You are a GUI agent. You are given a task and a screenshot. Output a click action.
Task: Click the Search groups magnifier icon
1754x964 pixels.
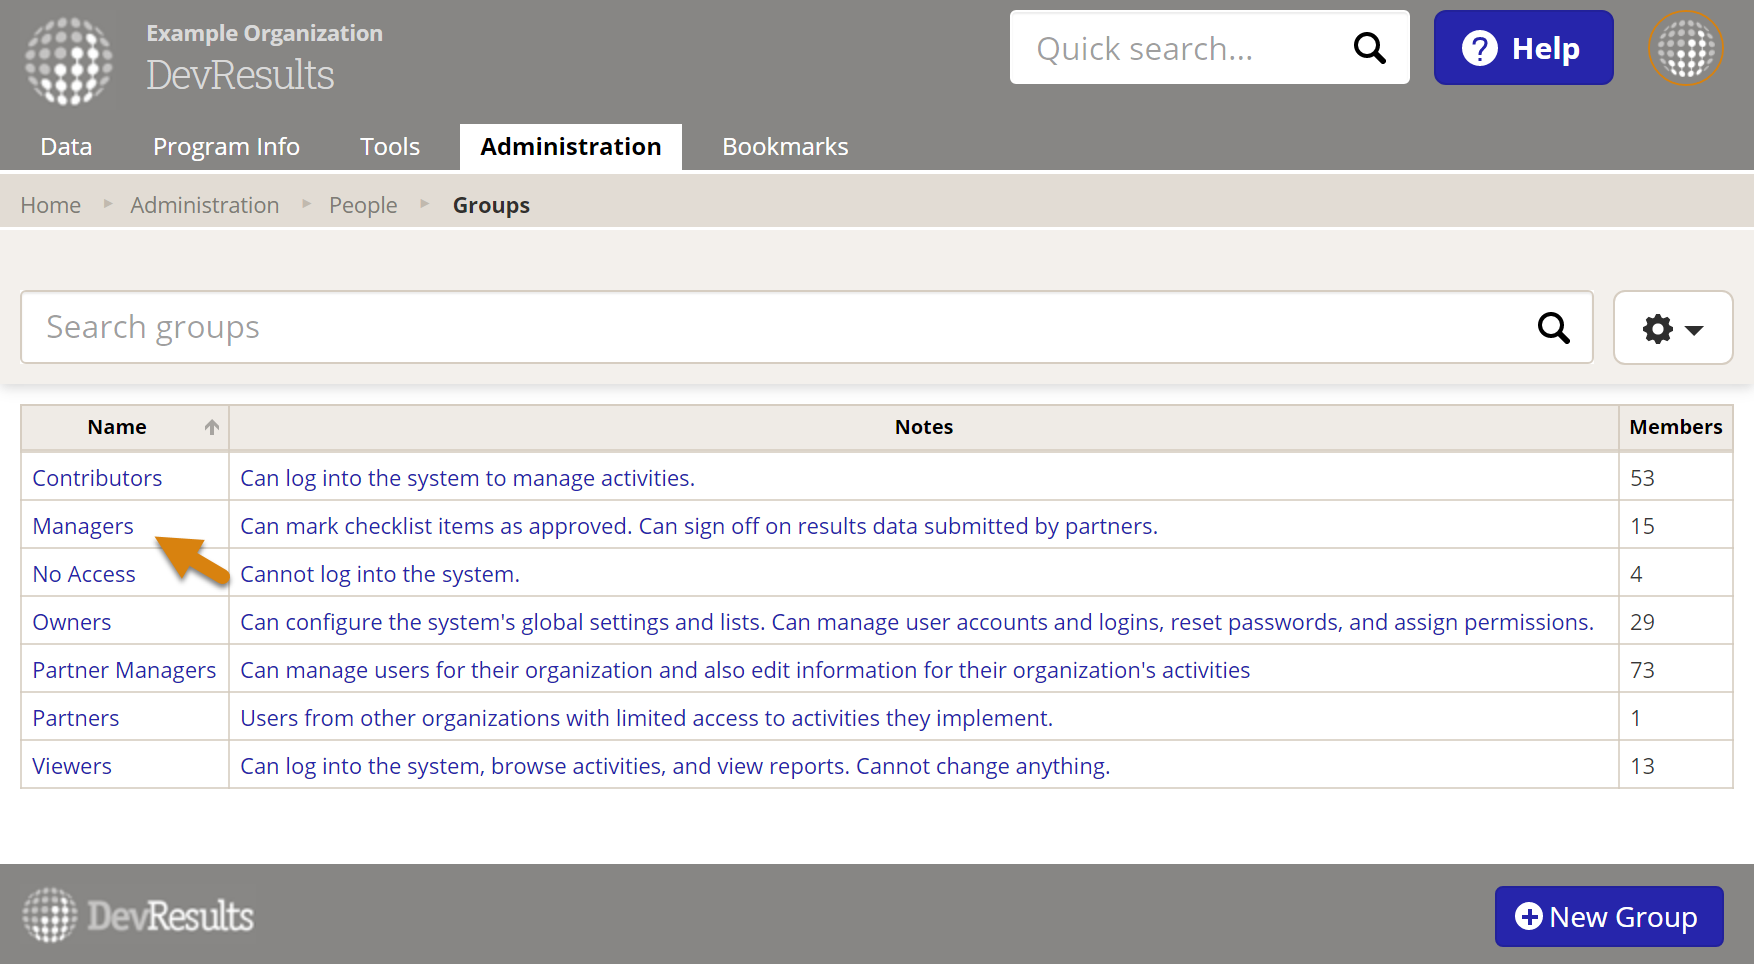1553,328
